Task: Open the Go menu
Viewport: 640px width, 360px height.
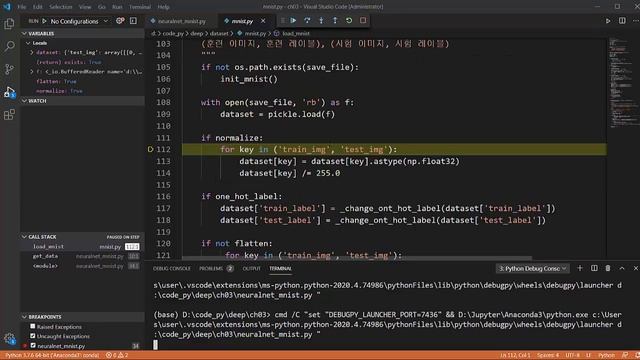Action: pos(102,7)
